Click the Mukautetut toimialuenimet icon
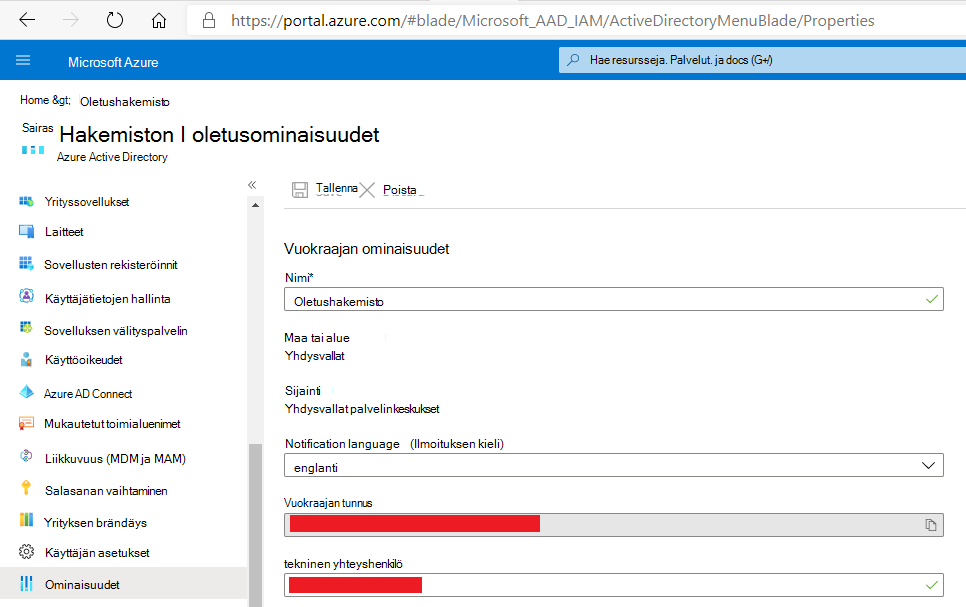 [26, 423]
